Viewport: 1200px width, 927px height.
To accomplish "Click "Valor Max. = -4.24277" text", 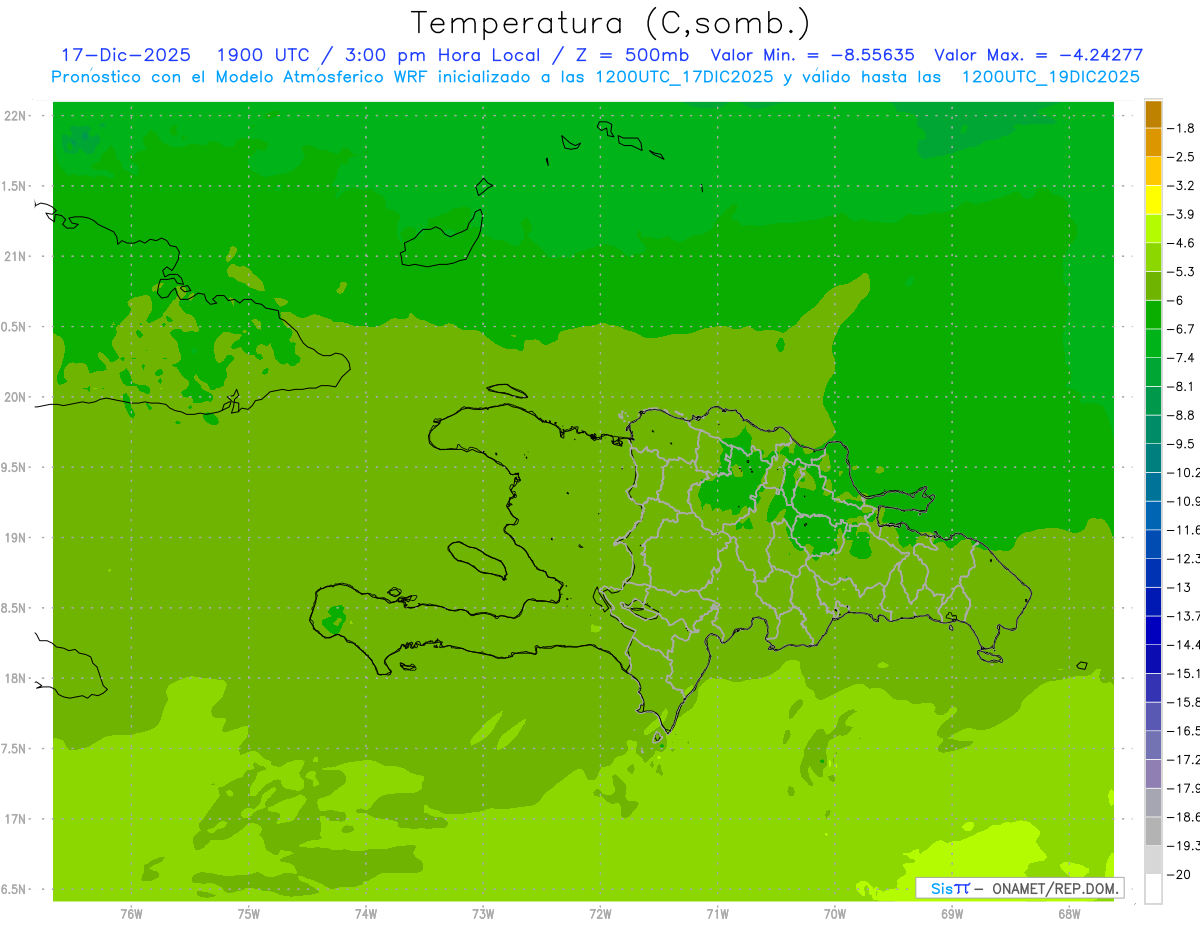I will [1038, 55].
